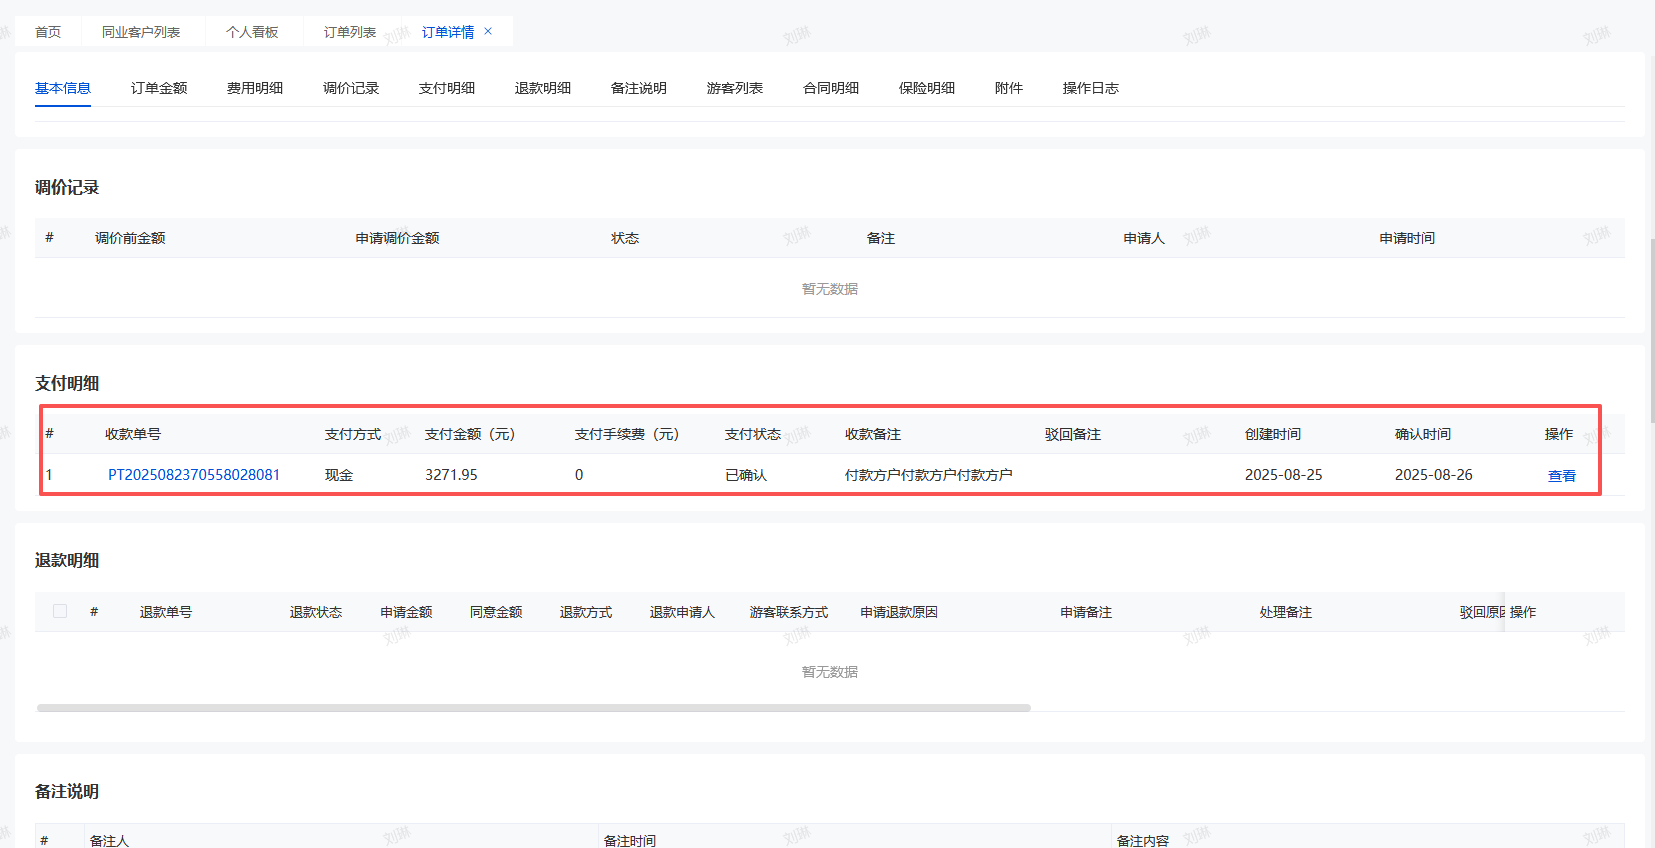Navigate to the 支付明细 anchor tab
This screenshot has height=848, width=1655.
(x=447, y=88)
